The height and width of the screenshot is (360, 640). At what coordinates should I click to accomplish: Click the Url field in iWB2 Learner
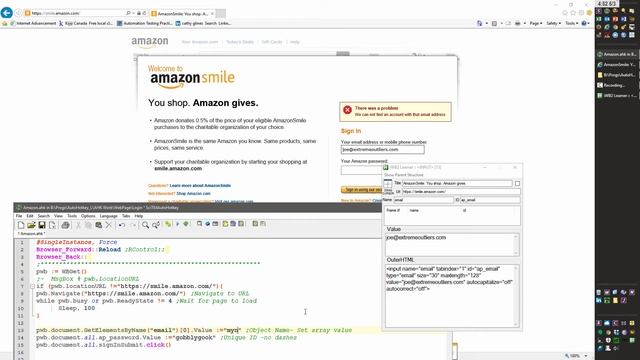[x=461, y=192]
